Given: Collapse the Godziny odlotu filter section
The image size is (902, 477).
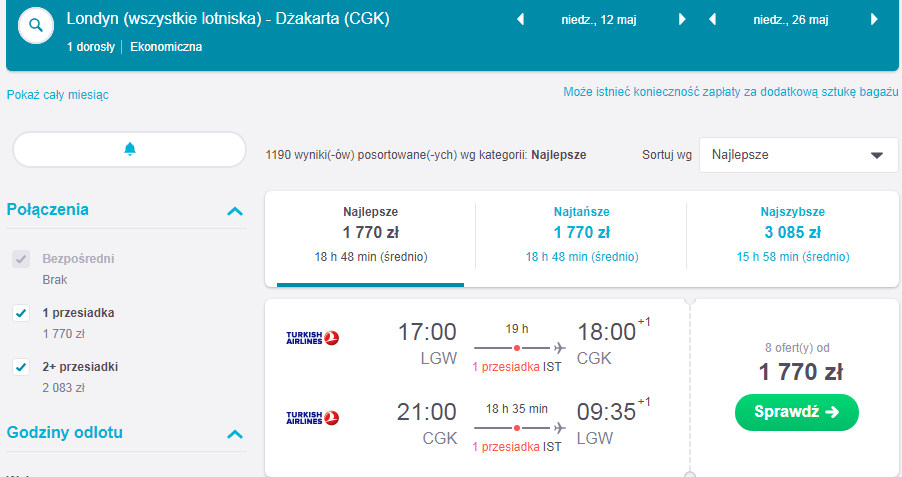Looking at the screenshot, I should (x=235, y=434).
